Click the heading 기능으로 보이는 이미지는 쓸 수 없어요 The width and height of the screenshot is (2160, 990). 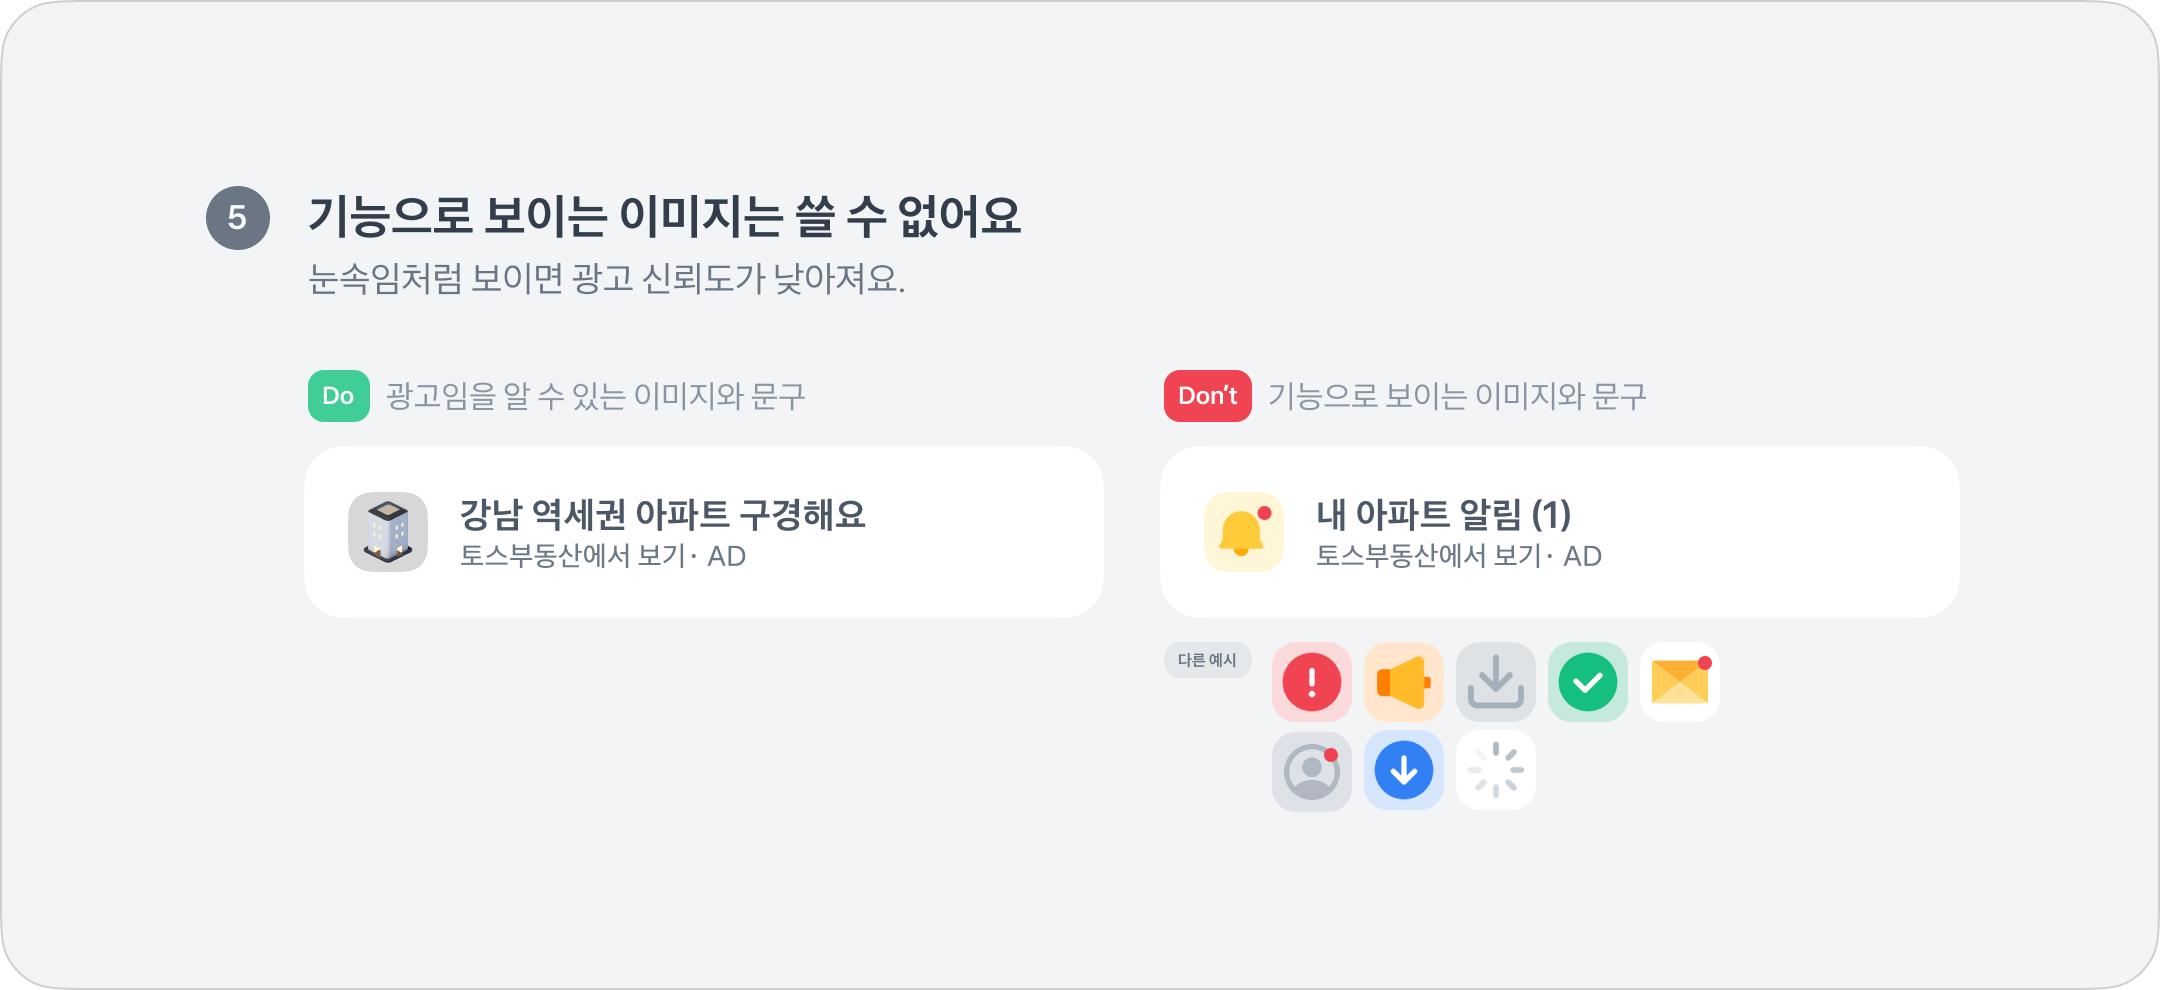coord(664,217)
